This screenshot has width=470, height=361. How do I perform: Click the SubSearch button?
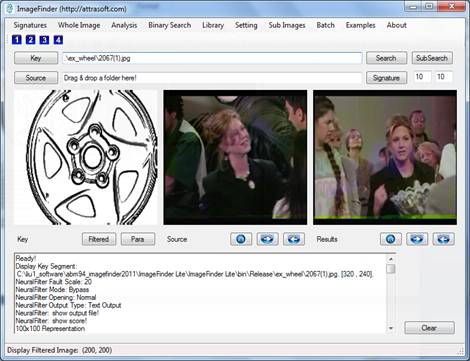(x=432, y=58)
